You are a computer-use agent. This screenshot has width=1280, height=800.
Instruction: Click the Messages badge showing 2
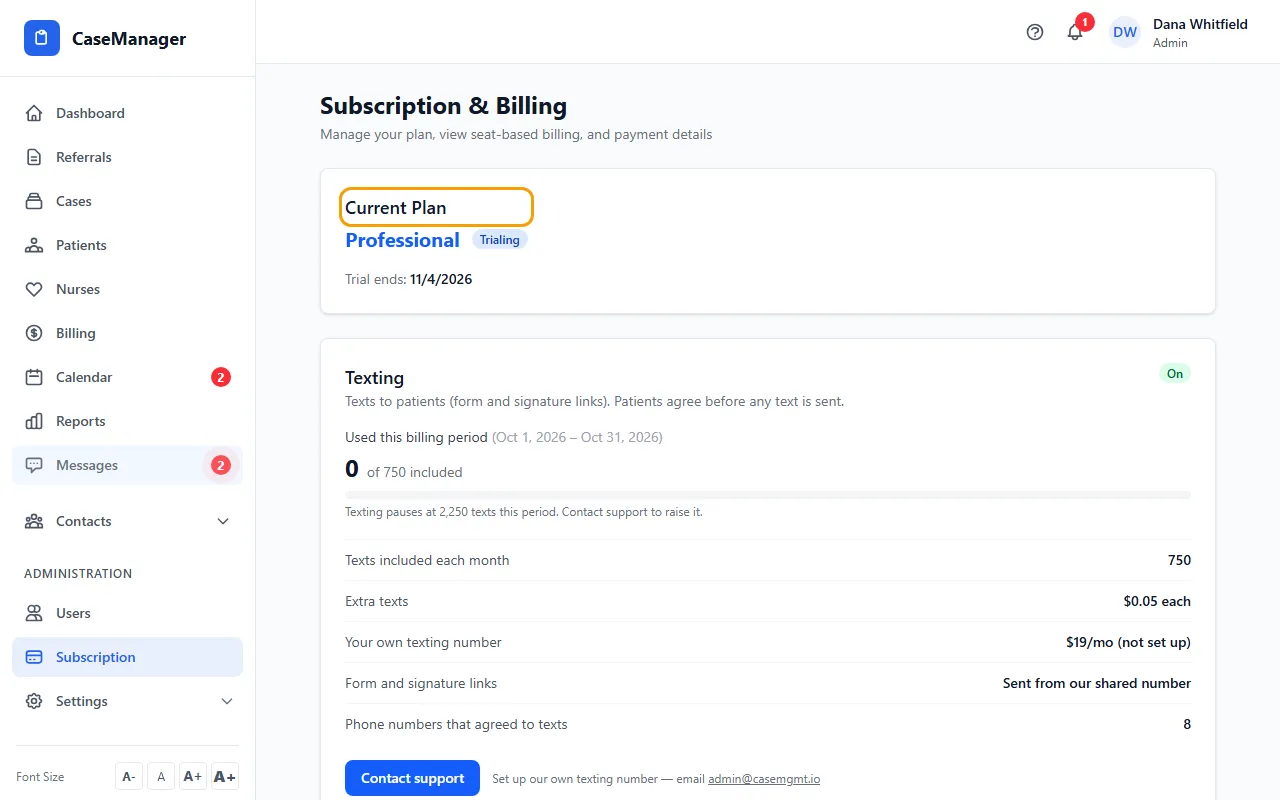[221, 465]
